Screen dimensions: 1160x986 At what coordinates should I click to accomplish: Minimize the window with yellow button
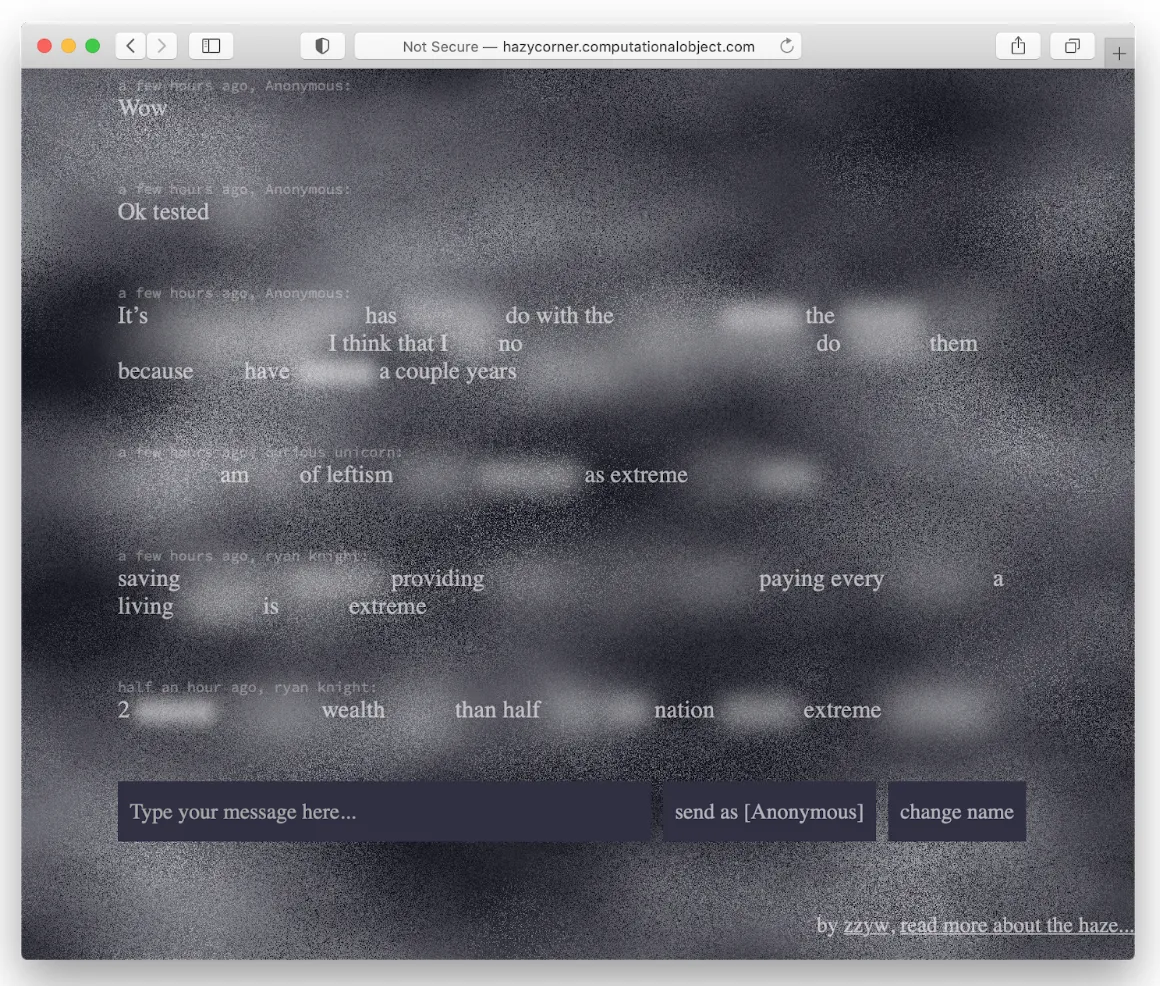(x=69, y=46)
